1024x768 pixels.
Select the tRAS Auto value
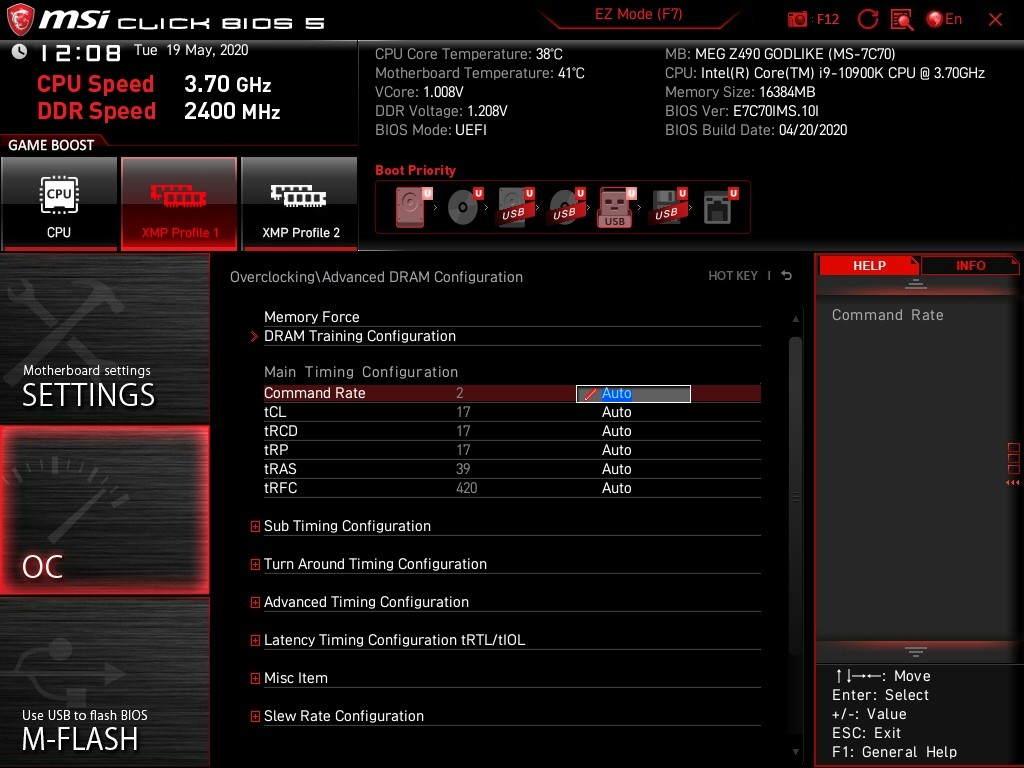[616, 469]
